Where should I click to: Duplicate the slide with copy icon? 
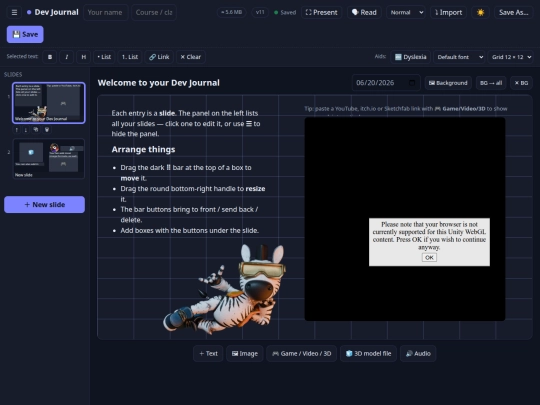point(36,129)
